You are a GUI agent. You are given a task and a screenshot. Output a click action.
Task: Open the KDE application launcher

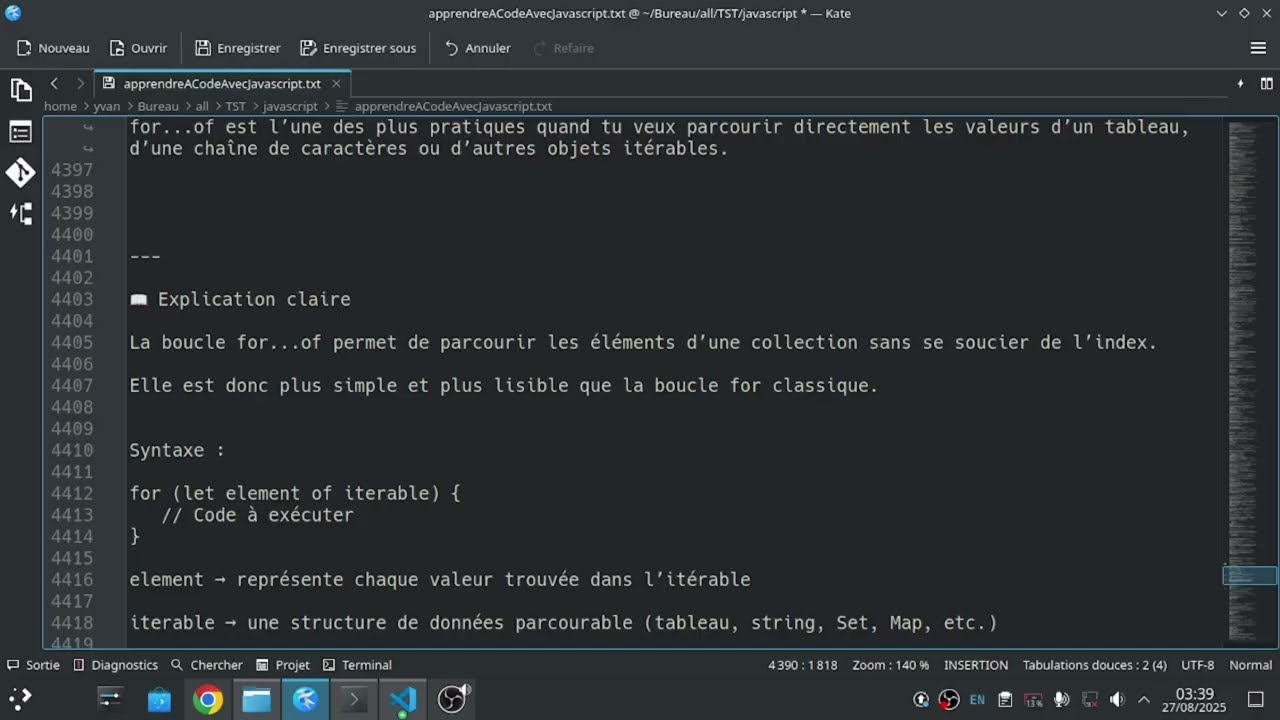[21, 699]
